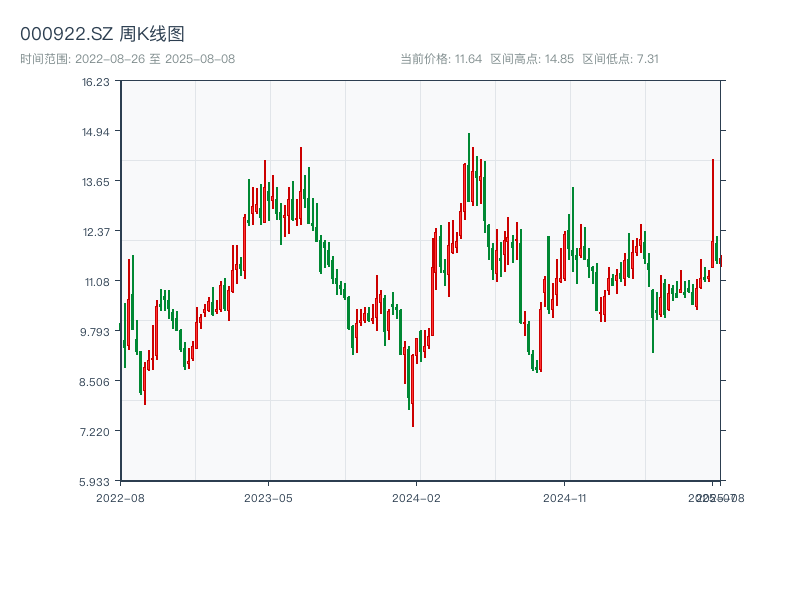This screenshot has width=800, height=600.
Task: Select the 13.65 price axis label
Action: (x=96, y=182)
